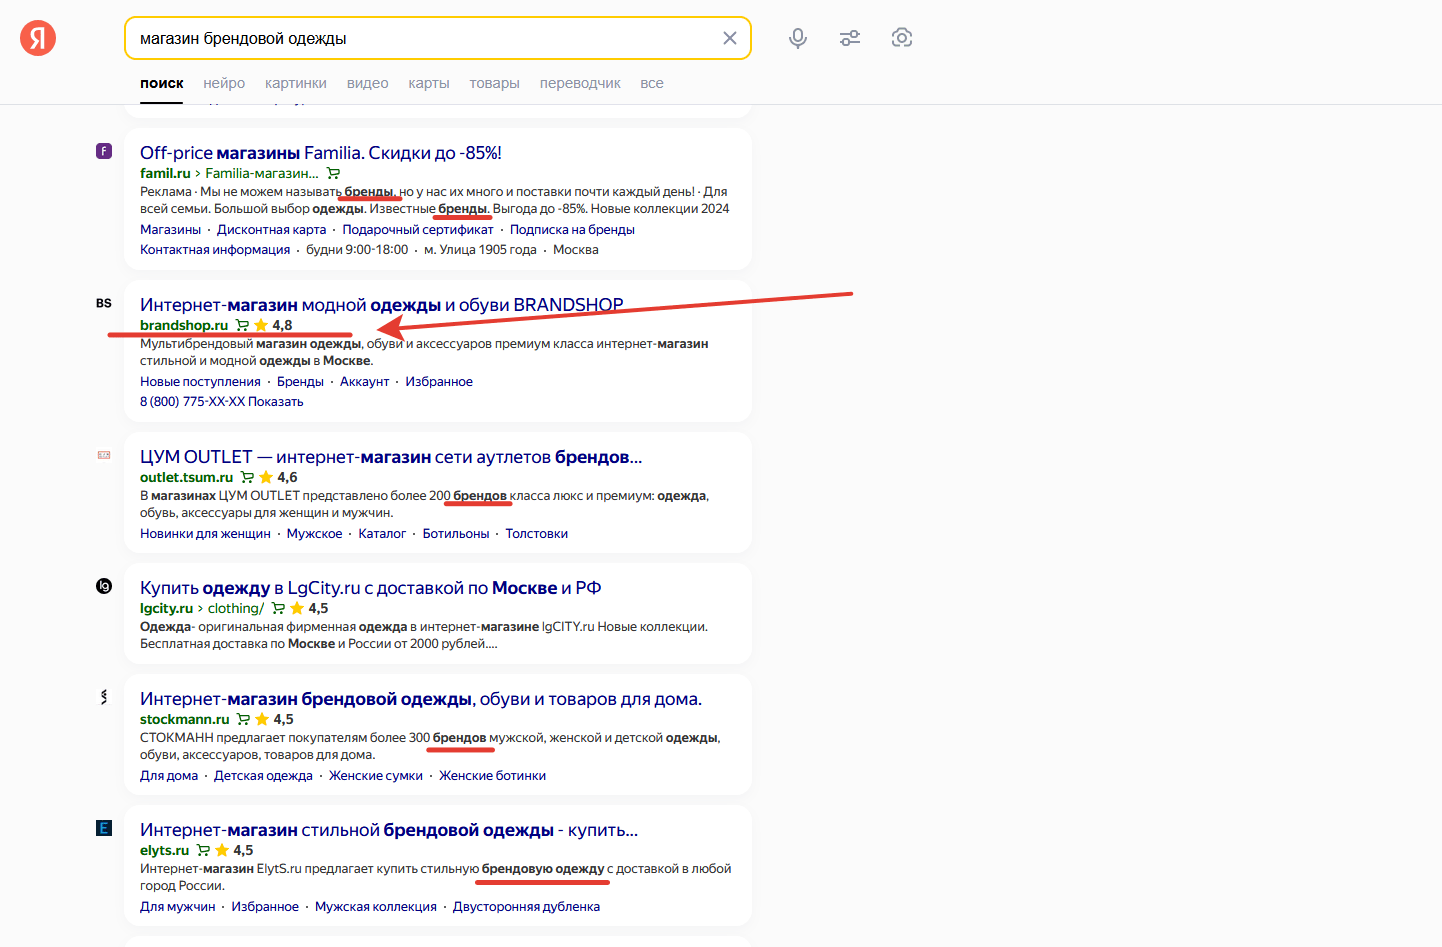Select the поиск tab
Viewport: 1442px width, 947px height.
pyautogui.click(x=162, y=83)
